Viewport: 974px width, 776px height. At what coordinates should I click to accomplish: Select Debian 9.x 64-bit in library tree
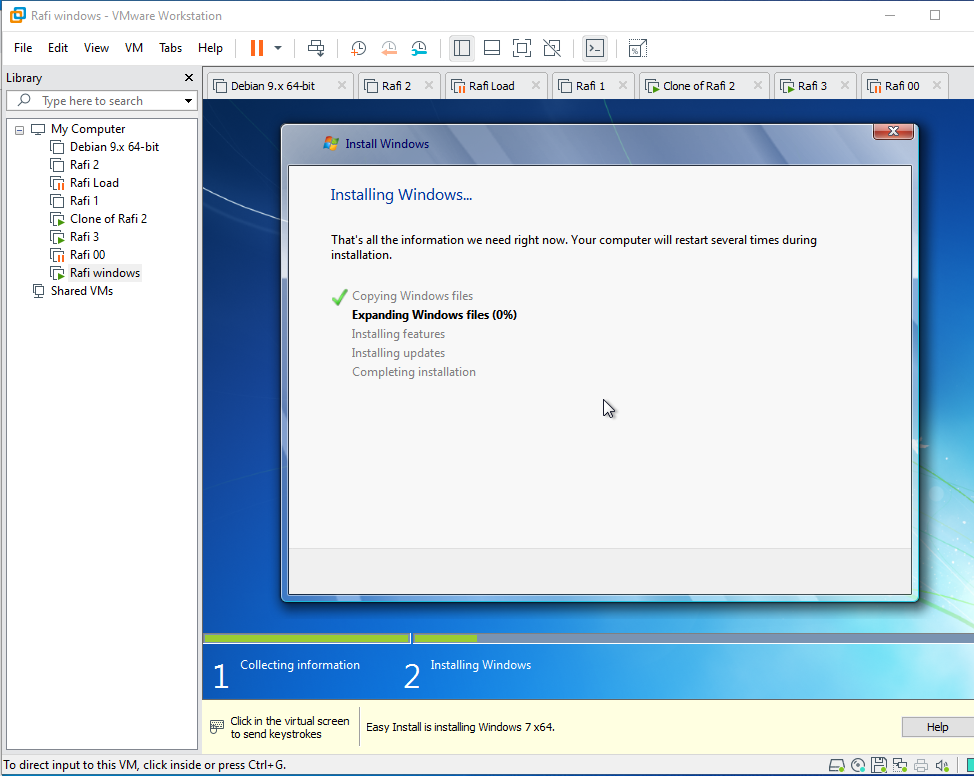pos(104,147)
